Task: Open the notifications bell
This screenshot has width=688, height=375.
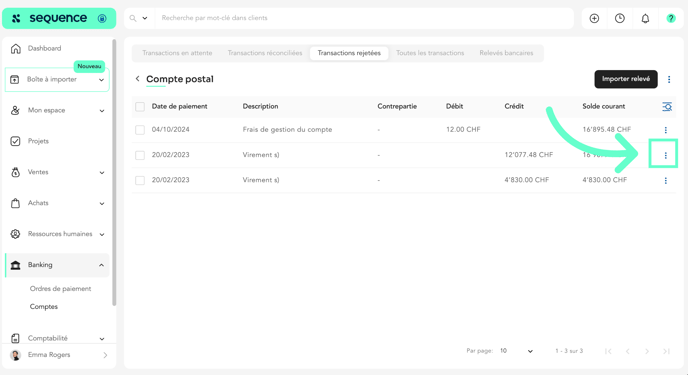Action: tap(645, 18)
